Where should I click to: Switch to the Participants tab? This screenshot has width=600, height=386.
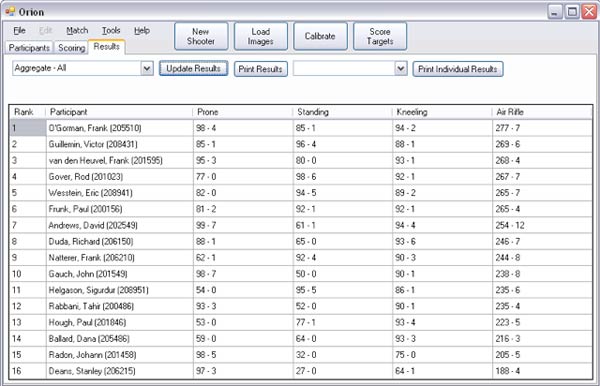29,48
